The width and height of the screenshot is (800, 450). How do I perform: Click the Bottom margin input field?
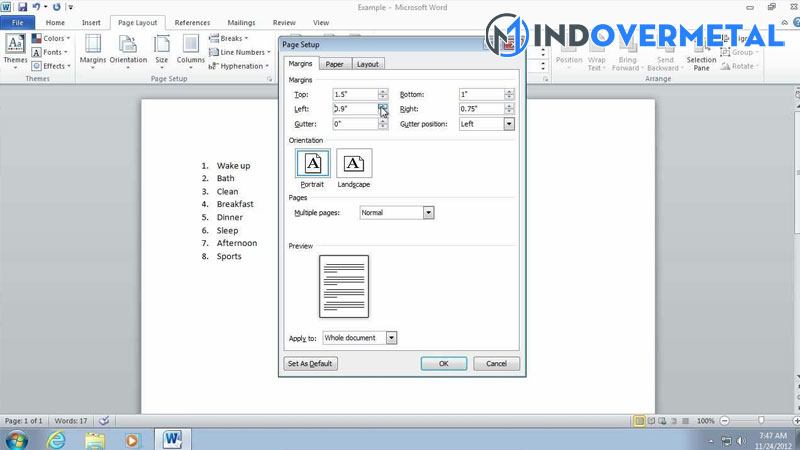coord(482,94)
